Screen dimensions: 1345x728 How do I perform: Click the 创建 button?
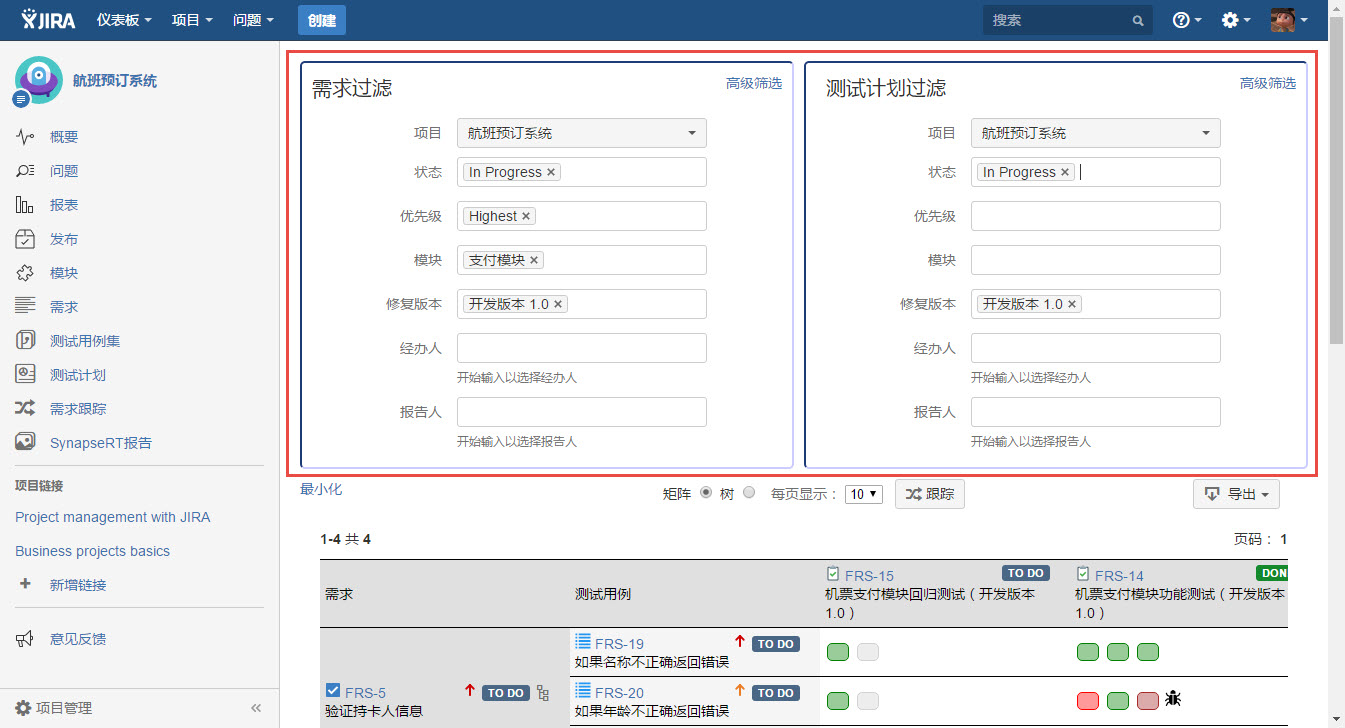click(321, 20)
